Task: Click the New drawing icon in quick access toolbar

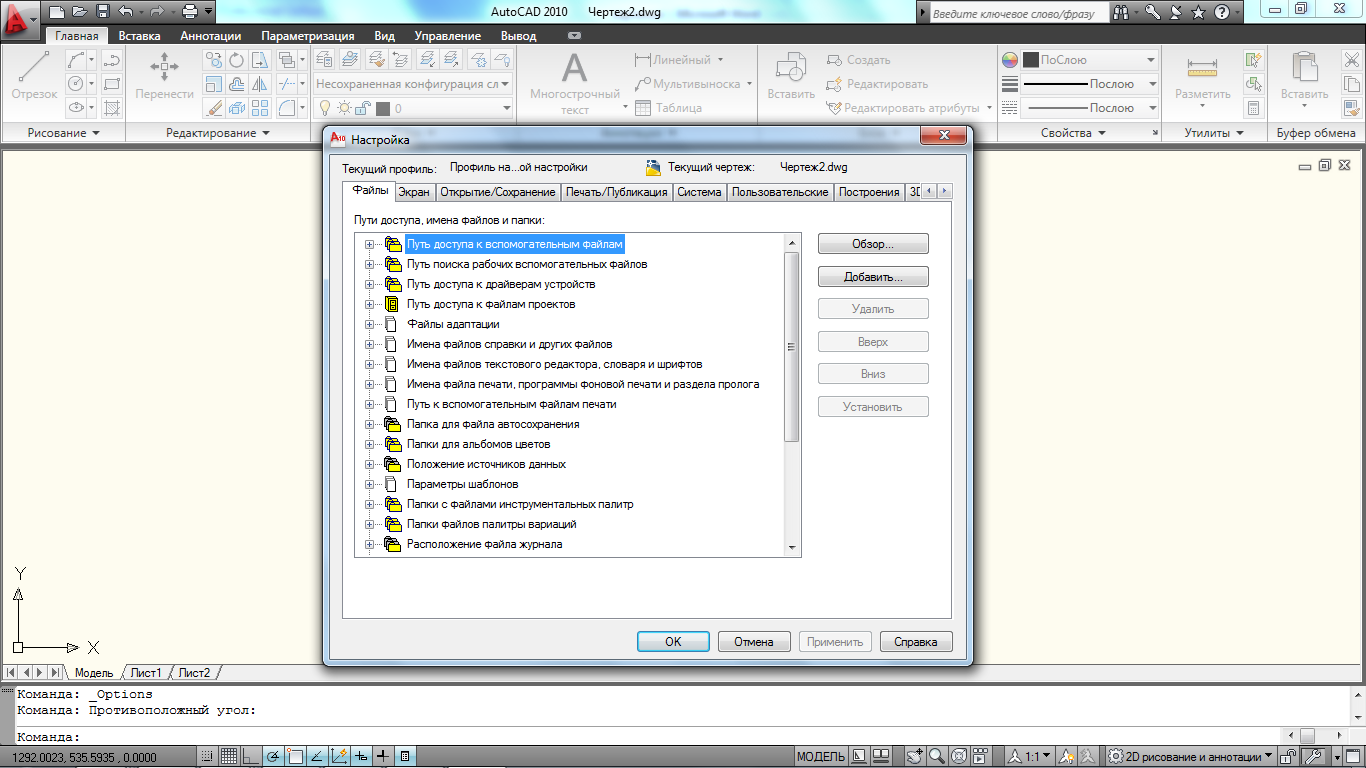Action: pyautogui.click(x=57, y=12)
